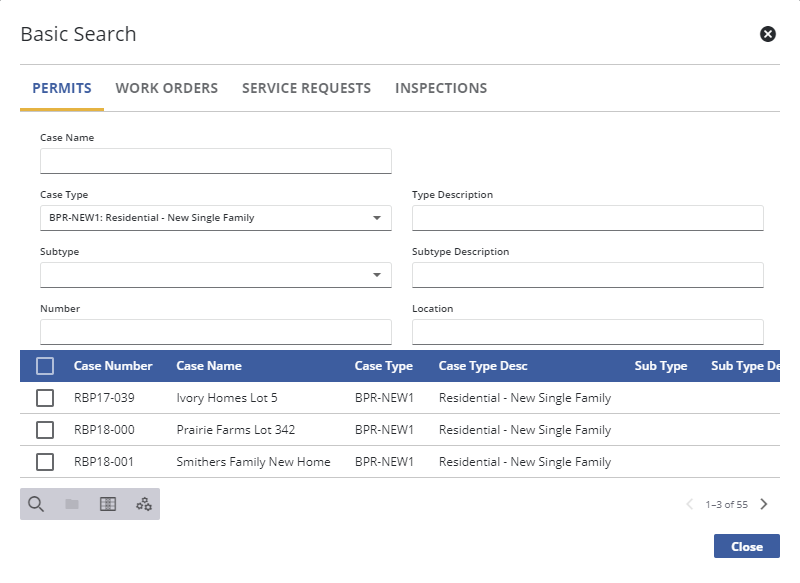Open the Case Type dropdown
Viewport: 800px width, 583px height.
[215, 218]
